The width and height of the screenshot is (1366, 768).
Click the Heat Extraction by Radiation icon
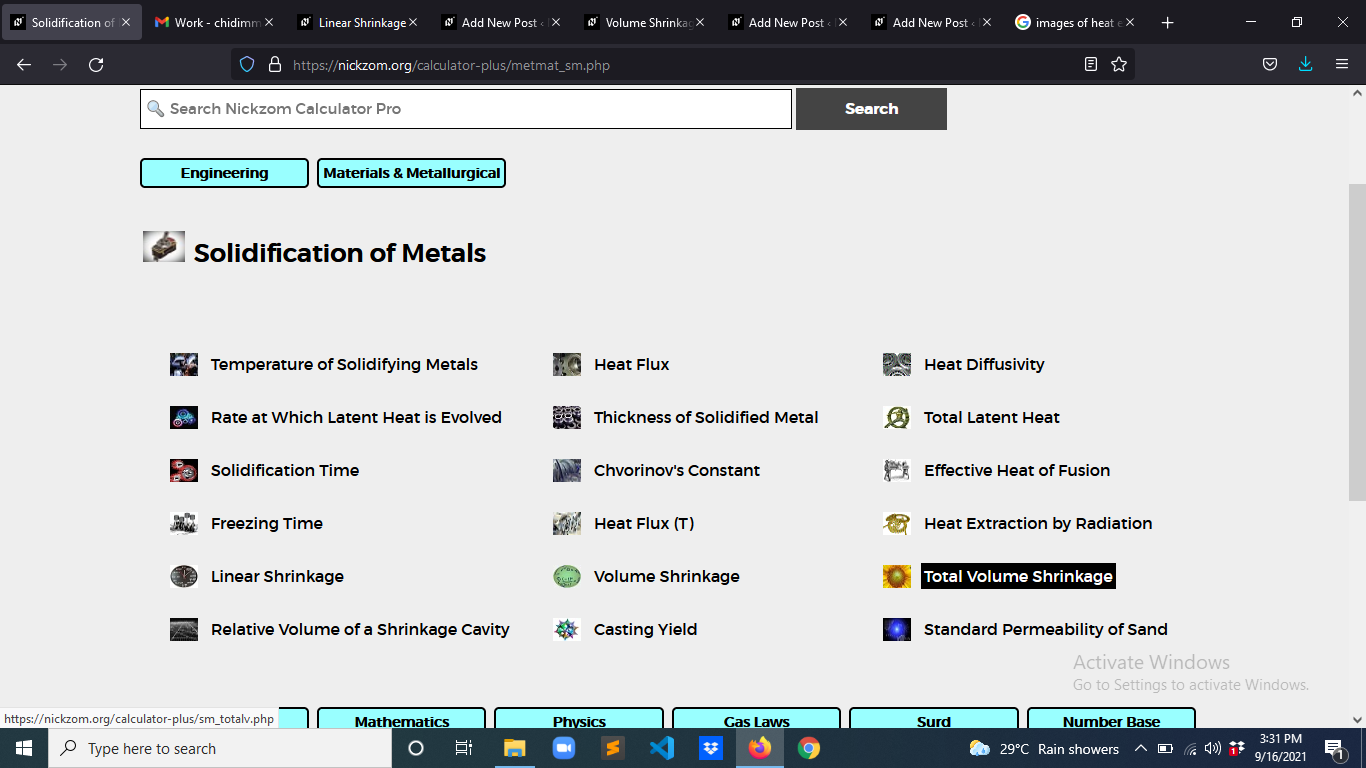pyautogui.click(x=897, y=523)
